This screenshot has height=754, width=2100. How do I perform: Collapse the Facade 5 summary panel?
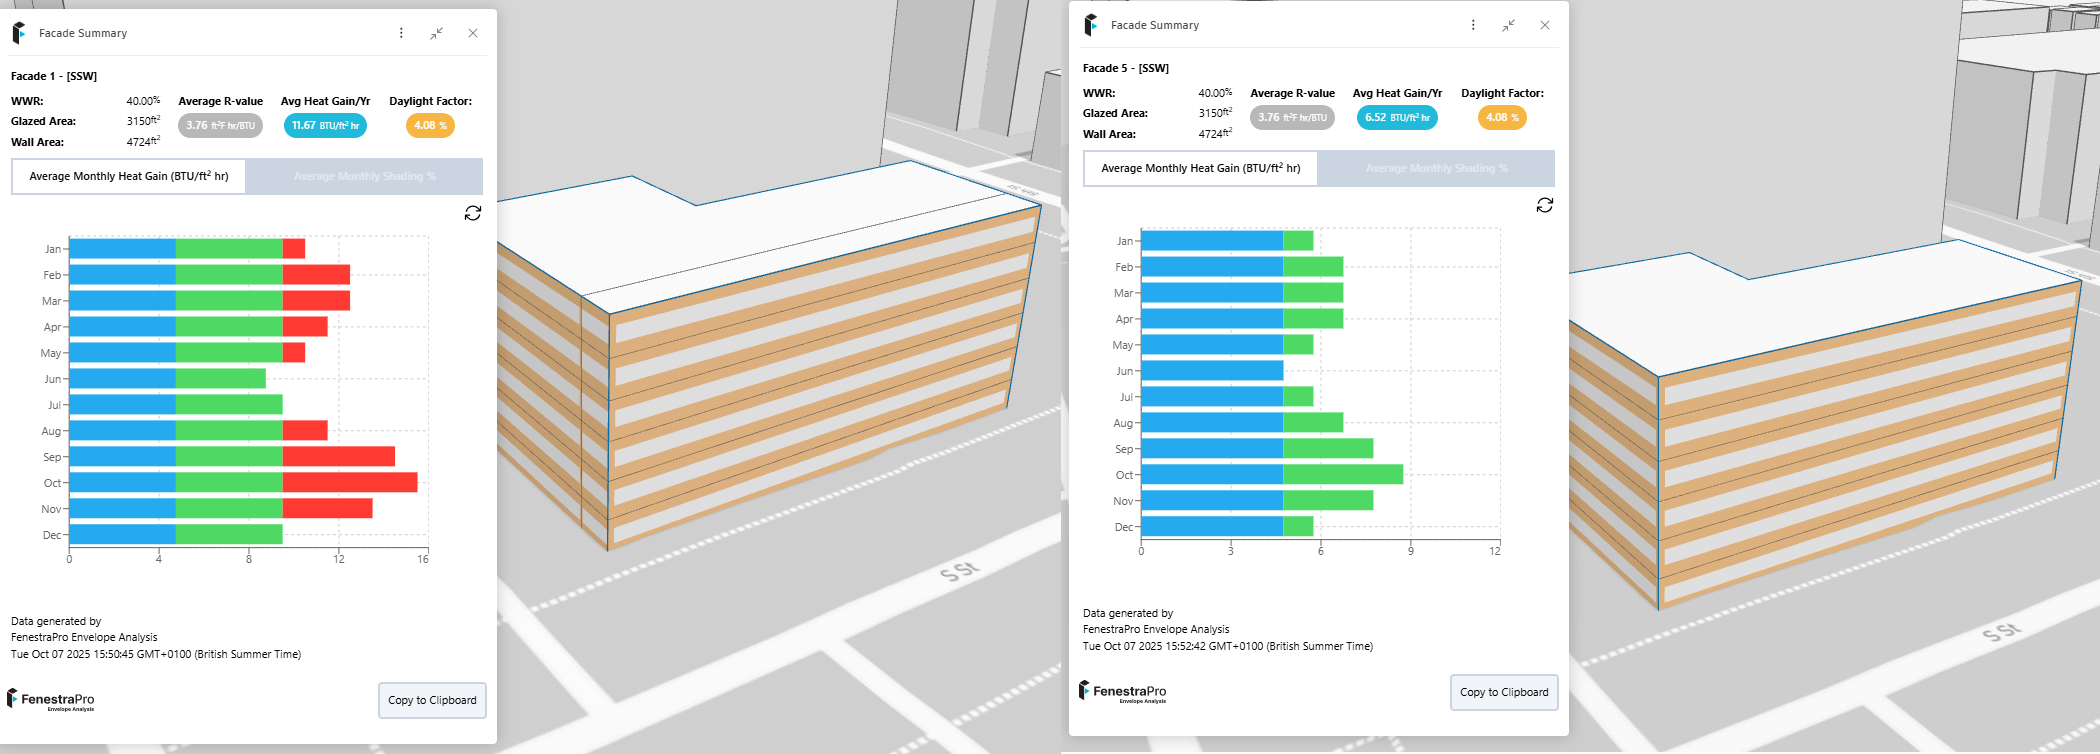point(1508,25)
